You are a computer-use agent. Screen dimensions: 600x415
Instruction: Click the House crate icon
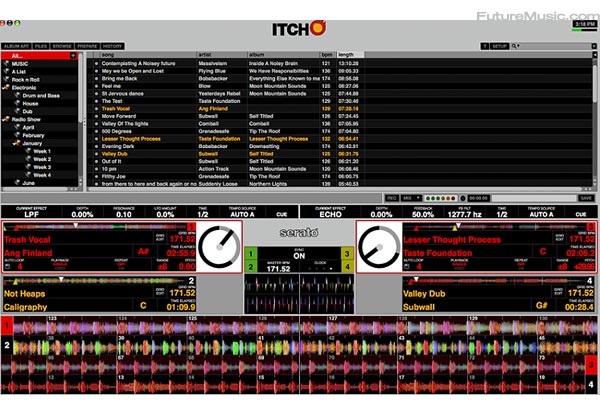17,103
